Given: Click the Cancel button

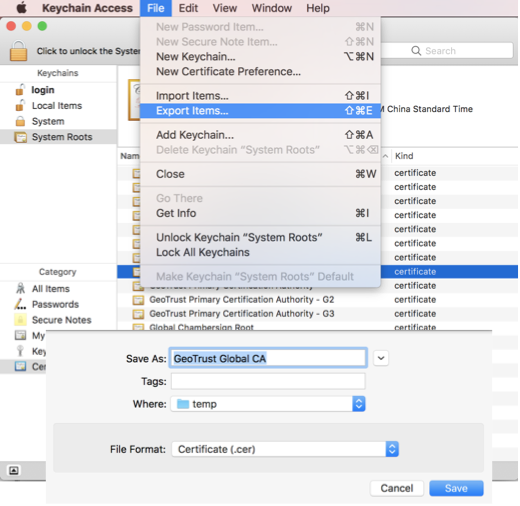Looking at the screenshot, I should tap(397, 488).
